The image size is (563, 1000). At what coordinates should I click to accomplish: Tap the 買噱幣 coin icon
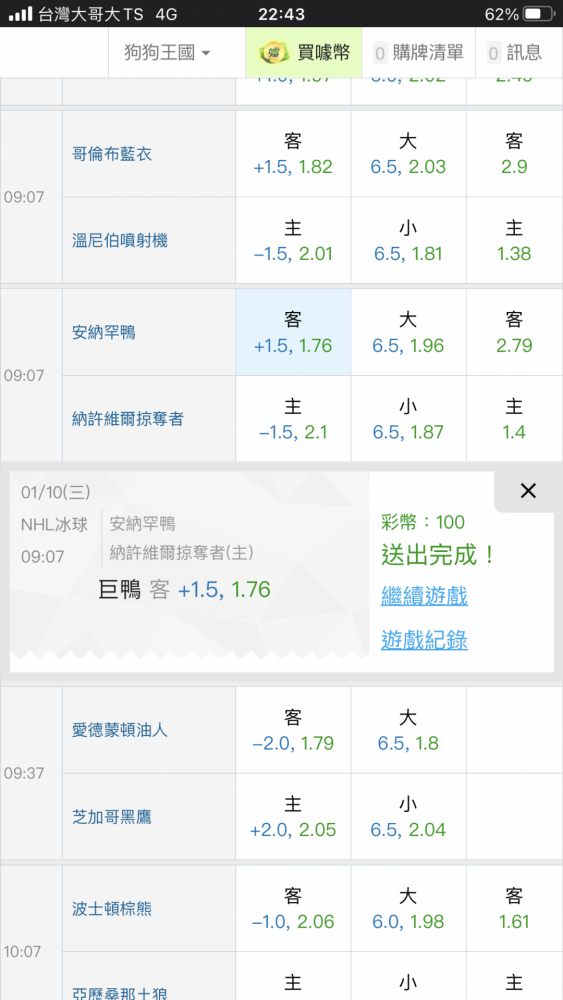tap(274, 52)
